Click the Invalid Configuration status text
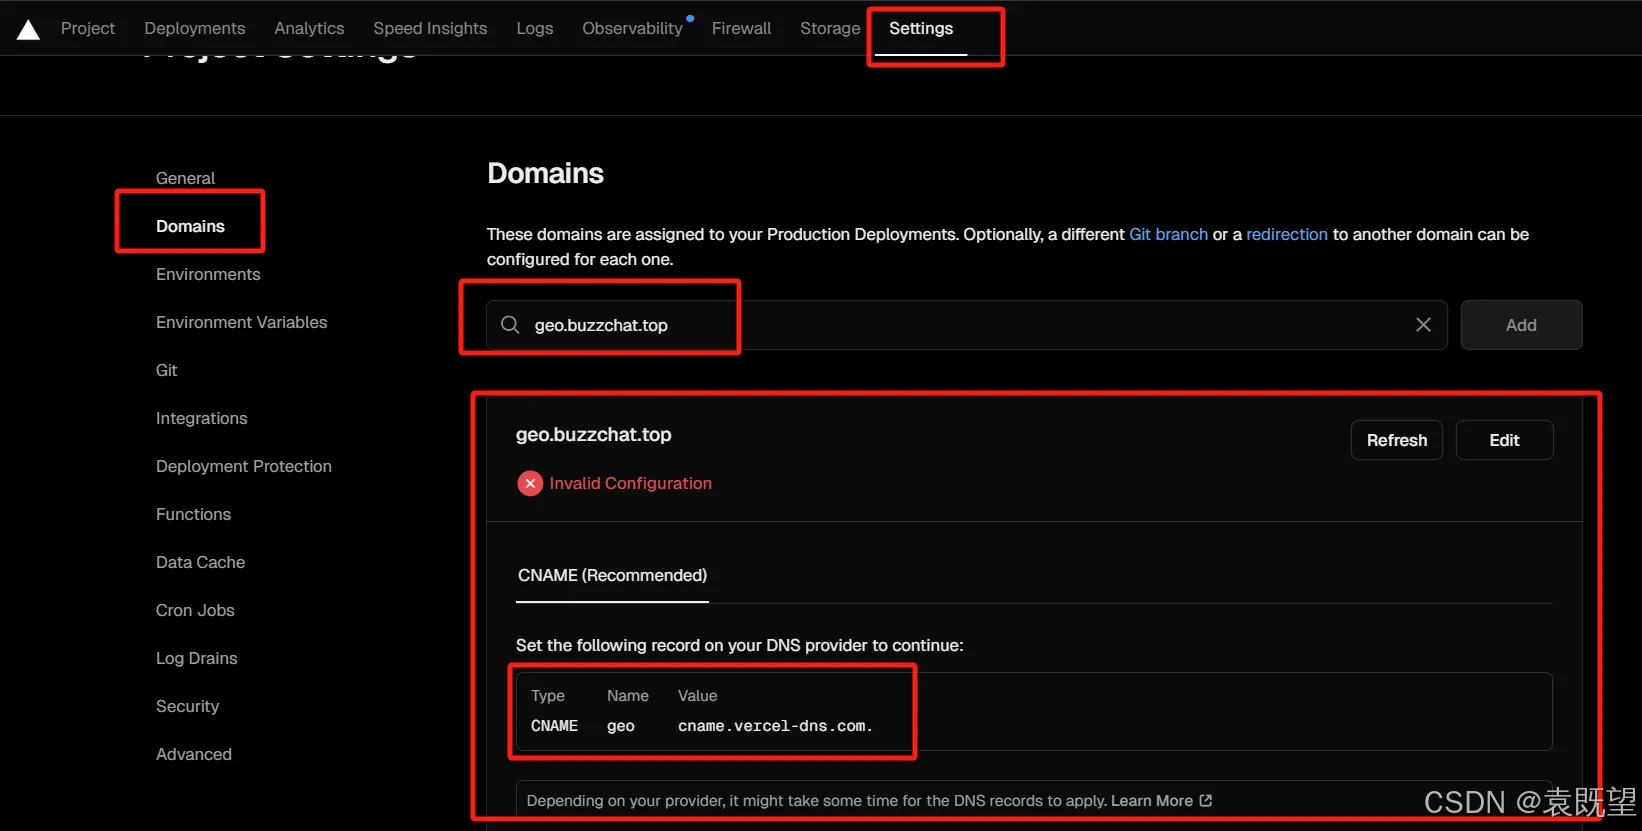Screen dimensions: 1642x831 coord(631,483)
